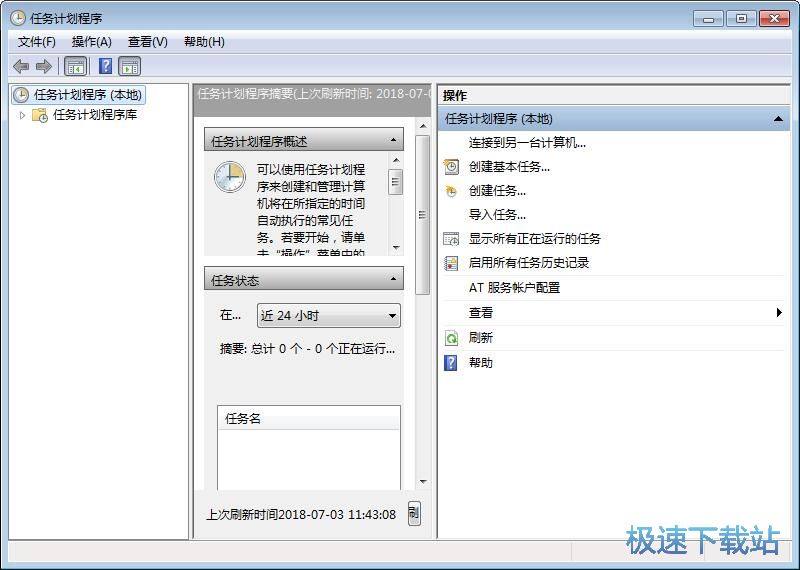Click folder icon of 任务计划程序库
800x570 pixels.
[40, 115]
